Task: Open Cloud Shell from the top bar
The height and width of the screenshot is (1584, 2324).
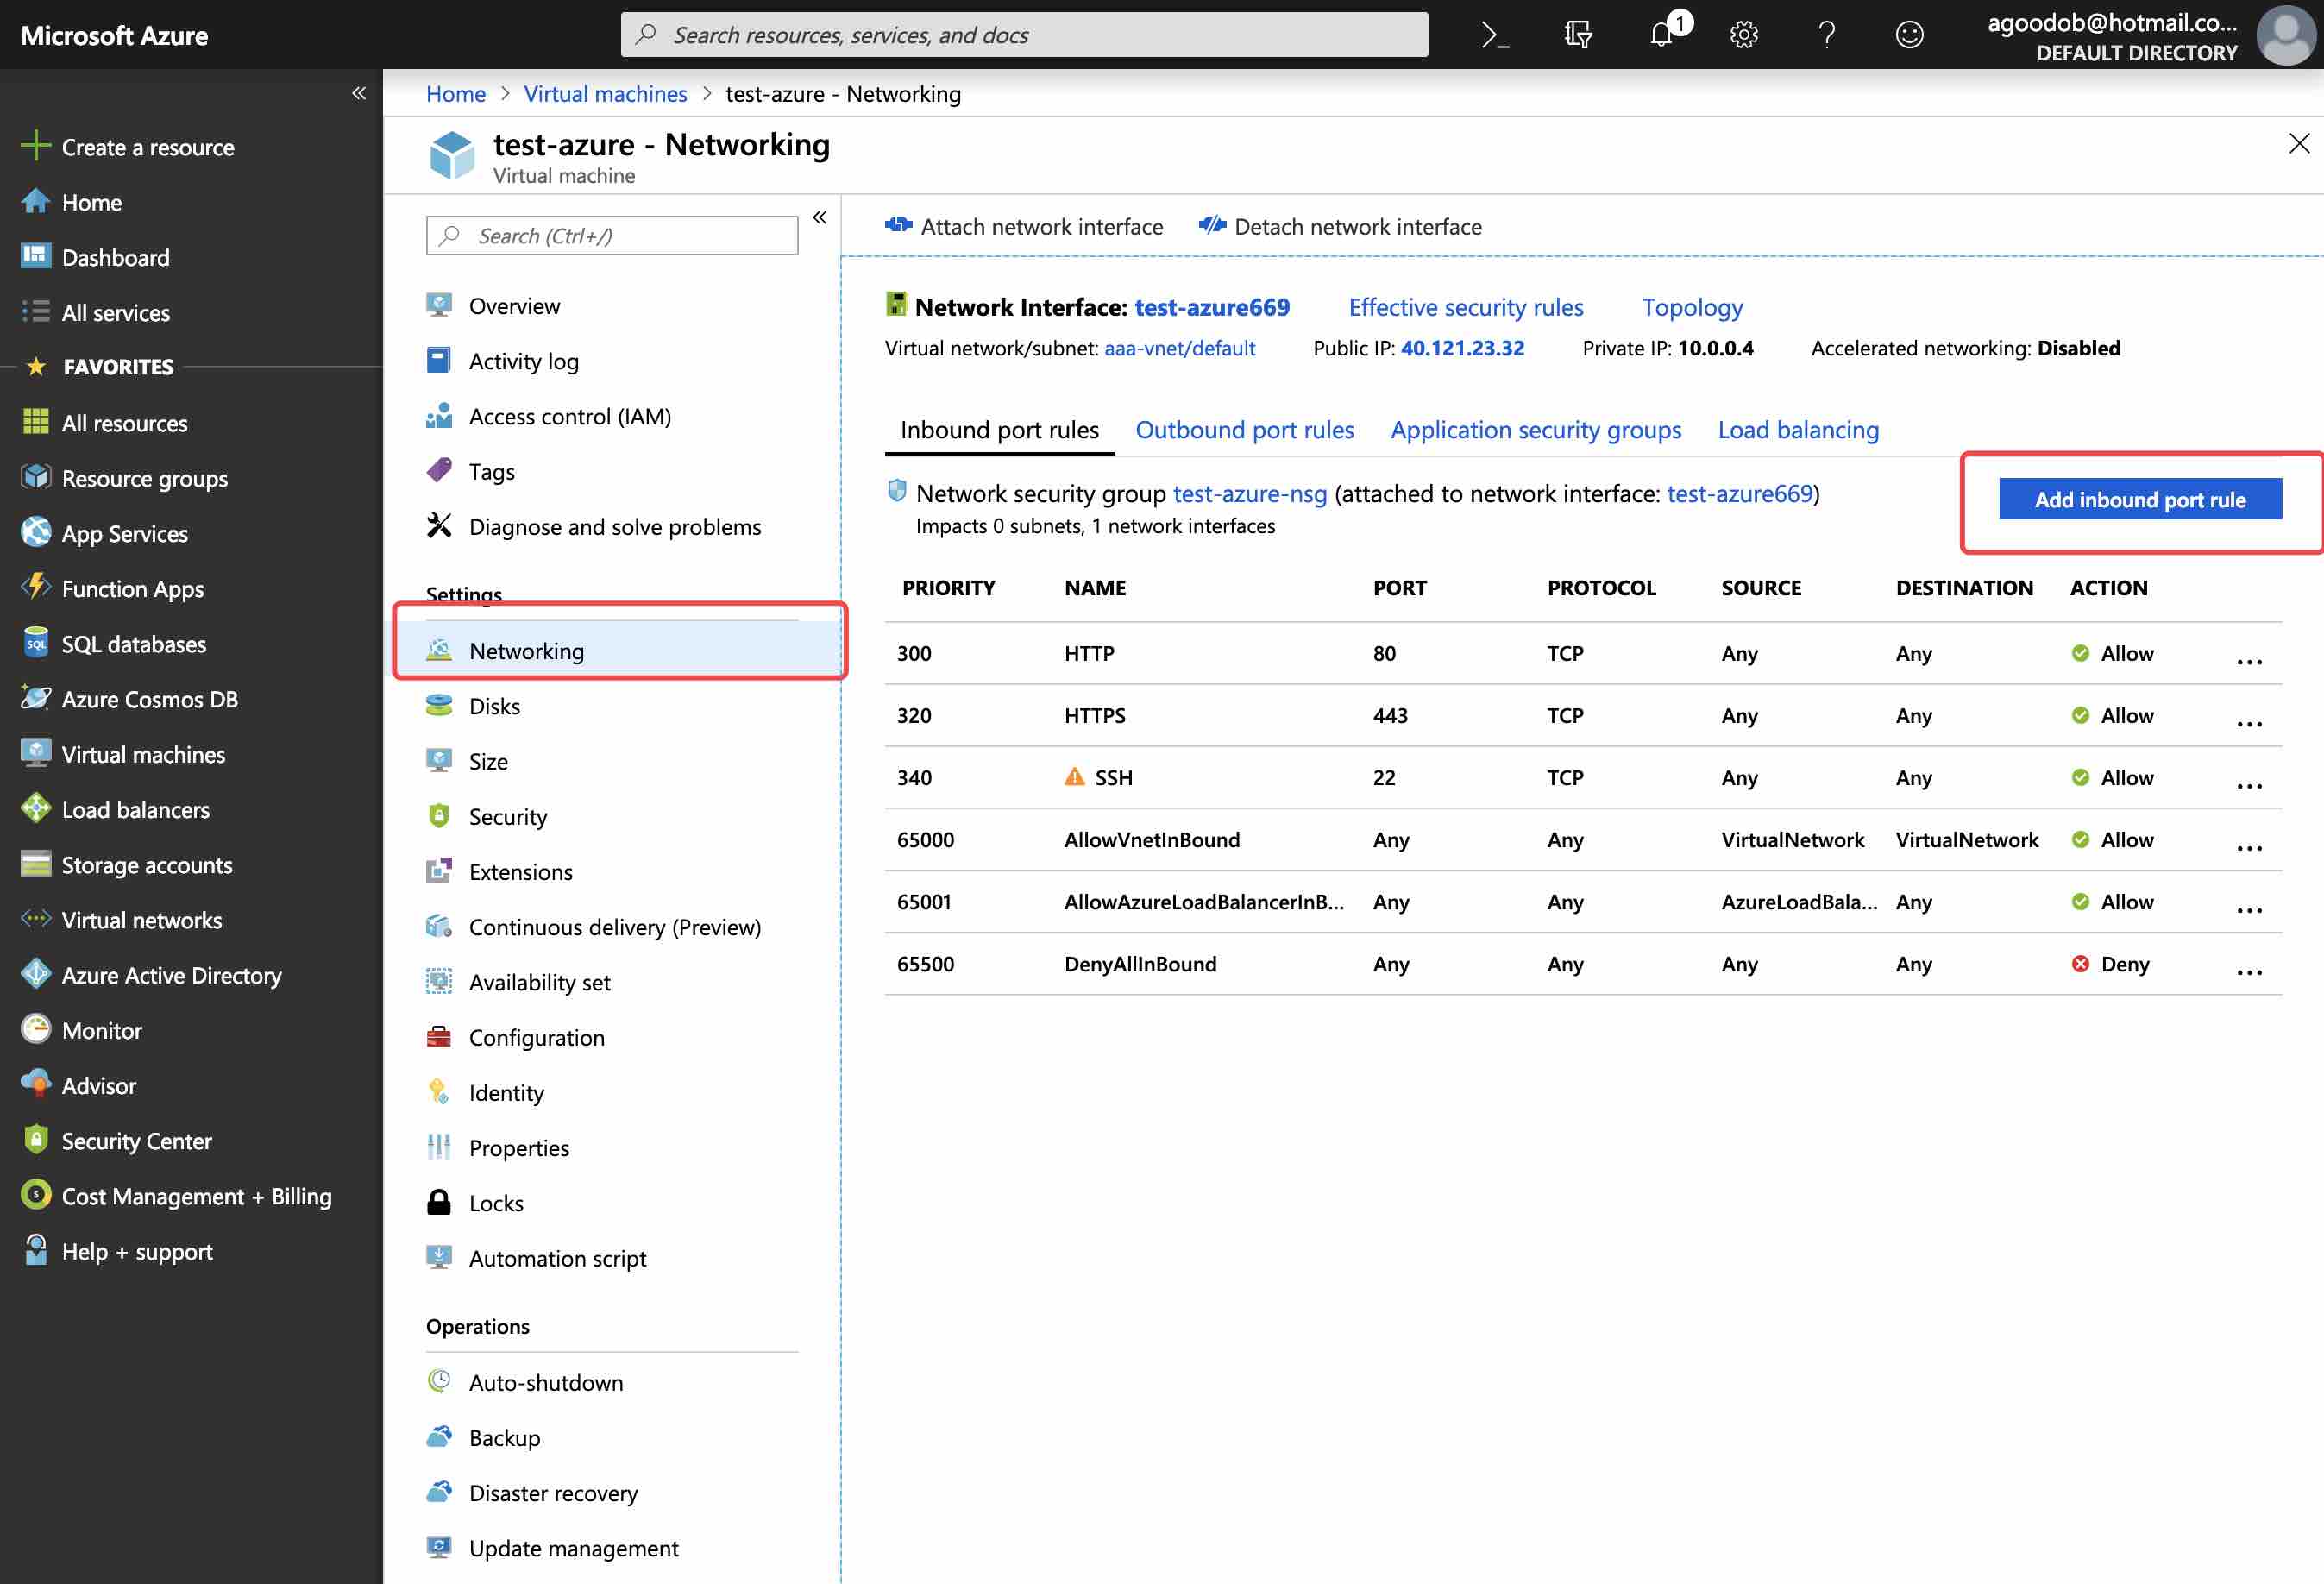Action: pos(1495,35)
